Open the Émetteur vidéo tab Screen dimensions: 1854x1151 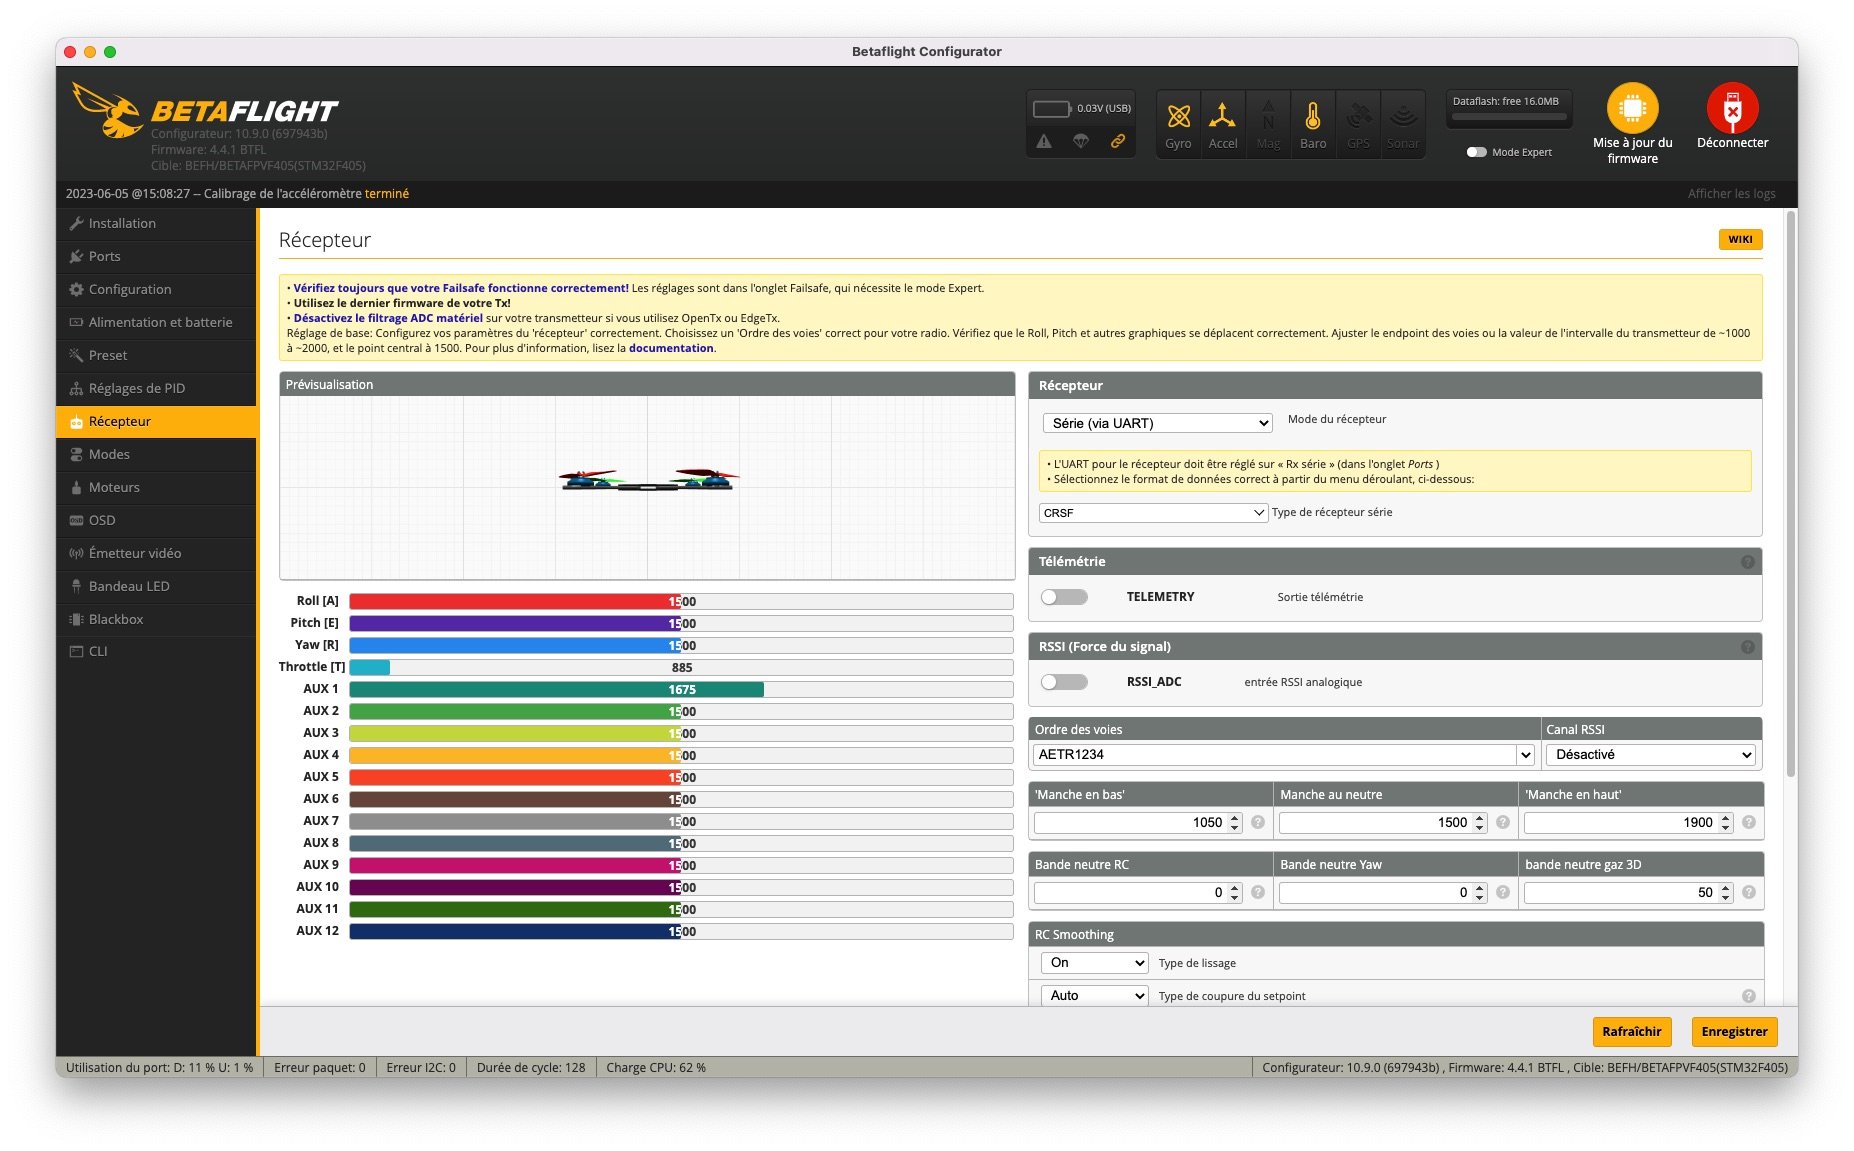coord(156,554)
